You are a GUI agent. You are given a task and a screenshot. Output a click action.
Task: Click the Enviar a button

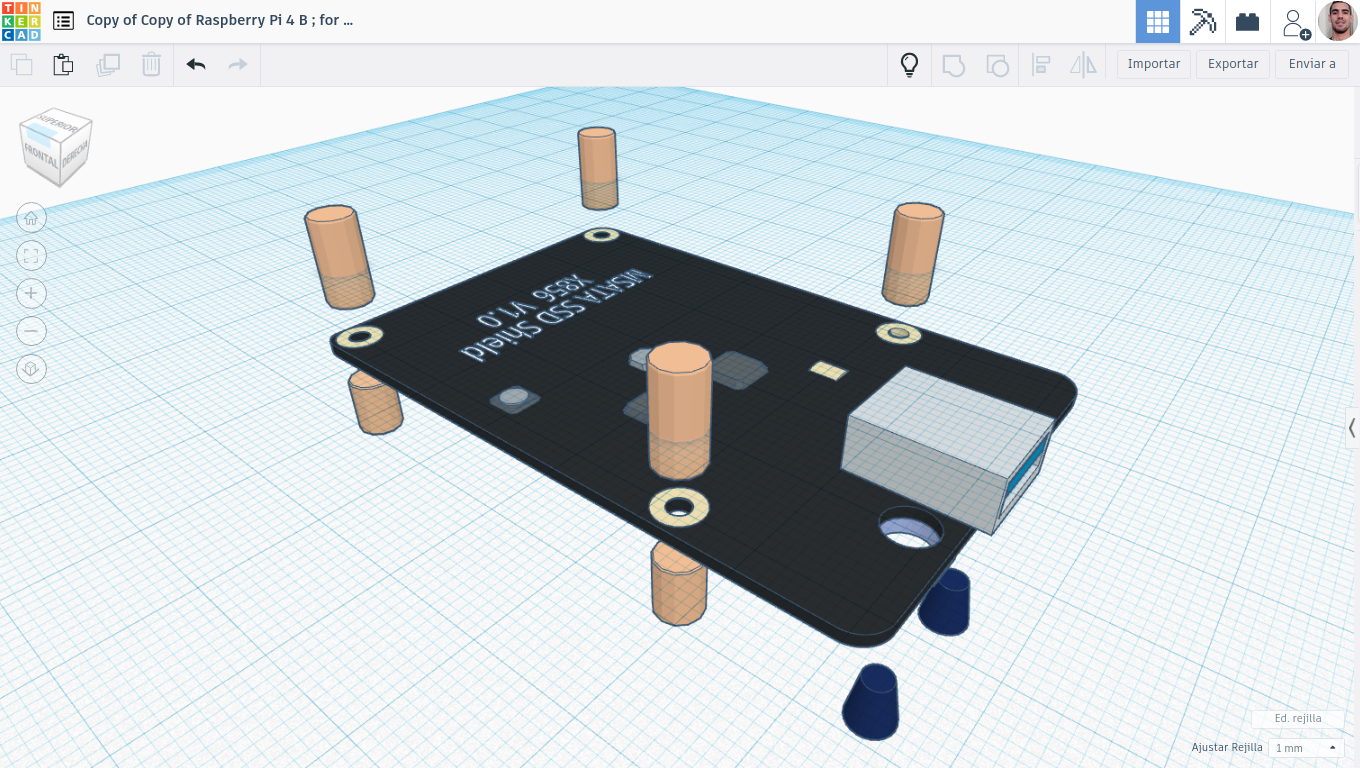(1312, 64)
